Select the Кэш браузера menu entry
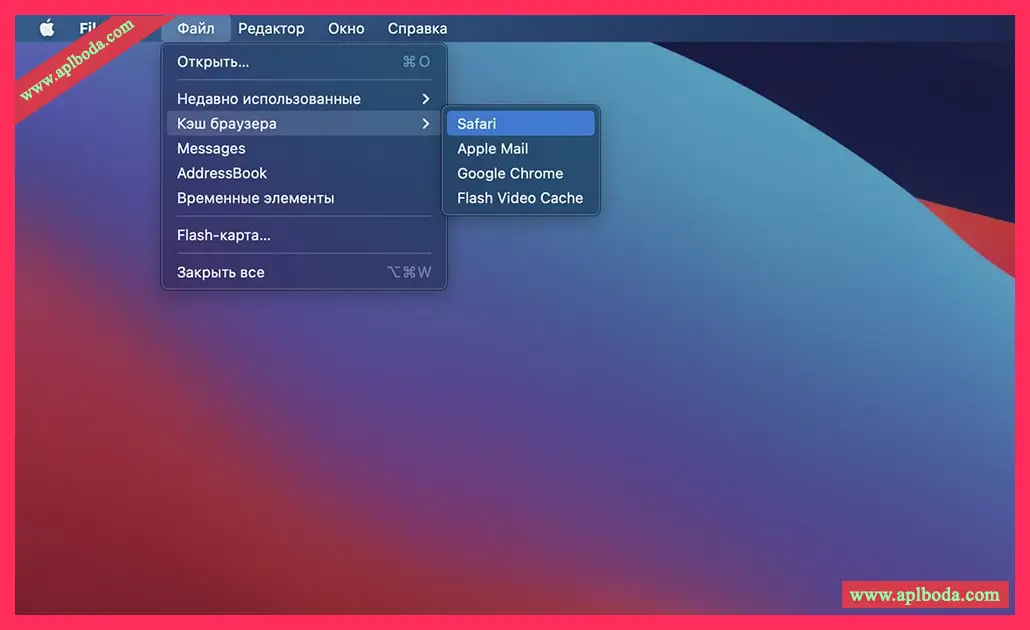The image size is (1030, 630). pyautogui.click(x=227, y=124)
